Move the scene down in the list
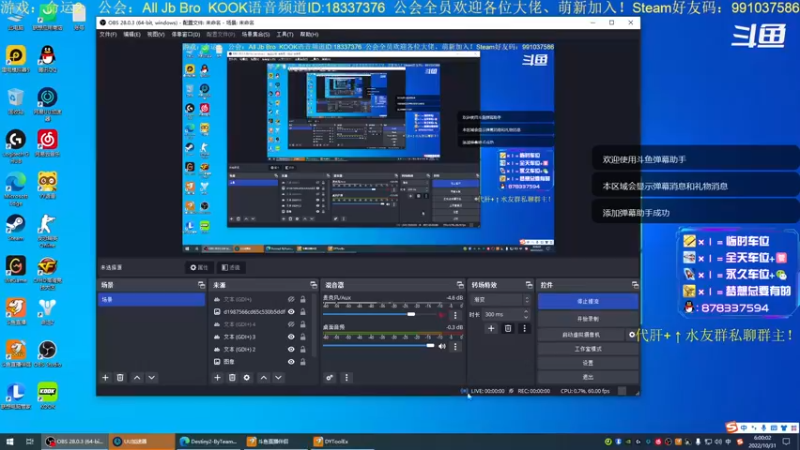The height and width of the screenshot is (450, 800). 152,378
